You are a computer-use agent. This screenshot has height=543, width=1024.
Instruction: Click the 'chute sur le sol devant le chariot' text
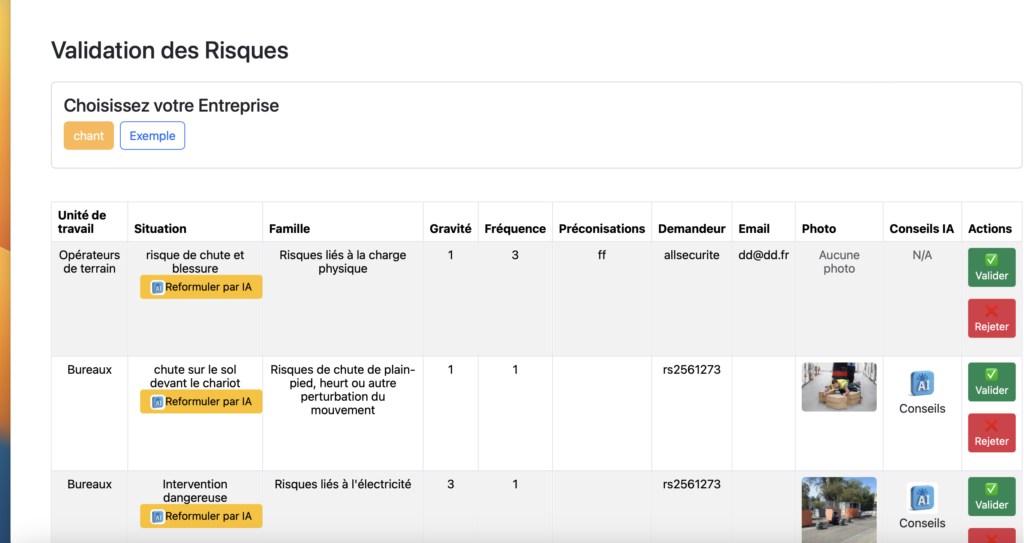pos(195,376)
